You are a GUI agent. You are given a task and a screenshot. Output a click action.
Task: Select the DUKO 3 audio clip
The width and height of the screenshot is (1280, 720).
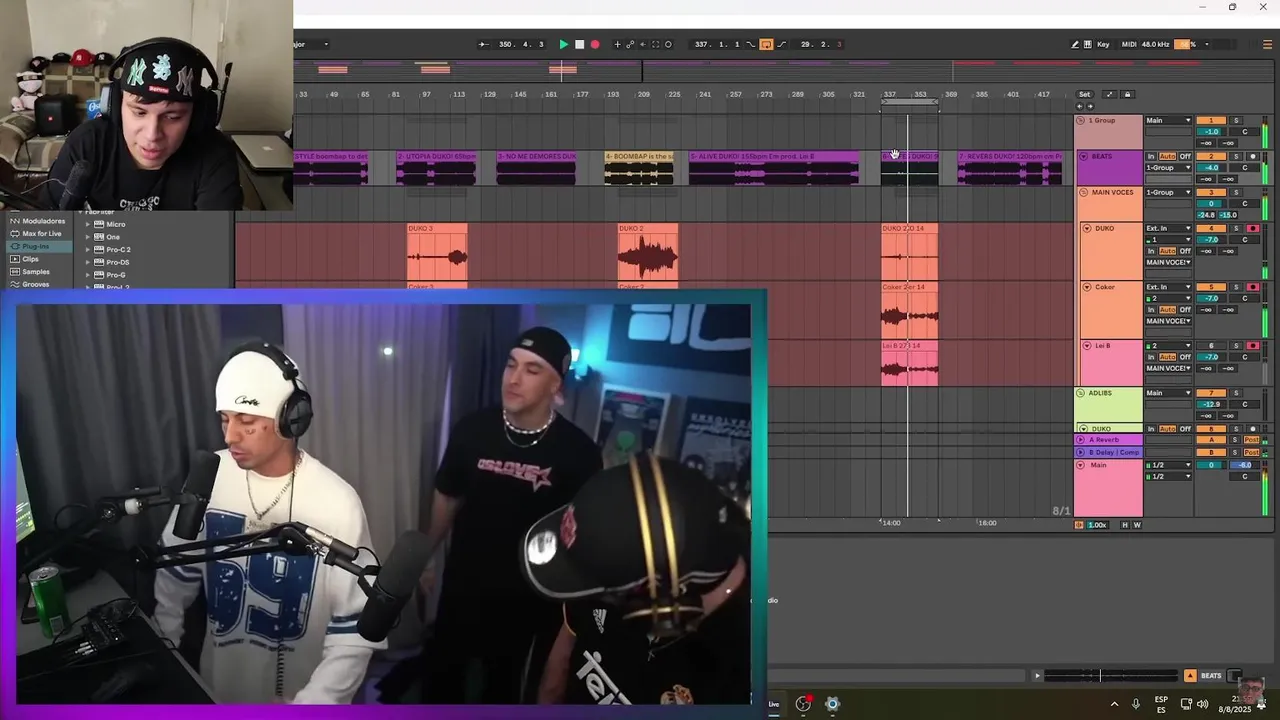pyautogui.click(x=437, y=251)
